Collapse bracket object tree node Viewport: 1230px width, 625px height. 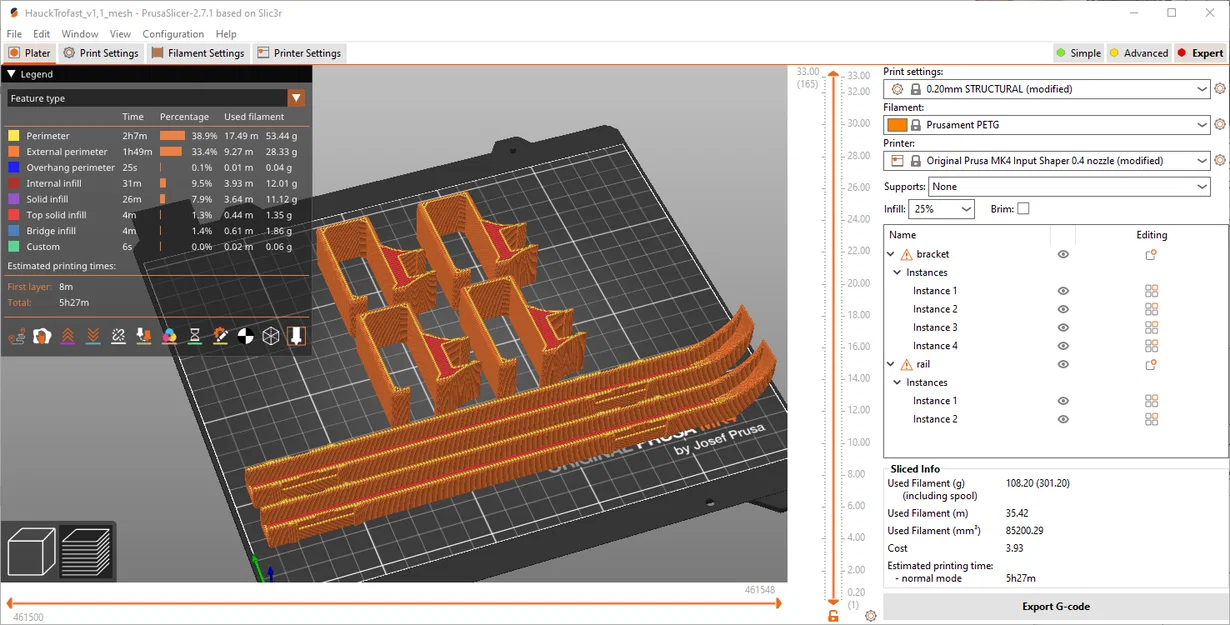pos(892,255)
